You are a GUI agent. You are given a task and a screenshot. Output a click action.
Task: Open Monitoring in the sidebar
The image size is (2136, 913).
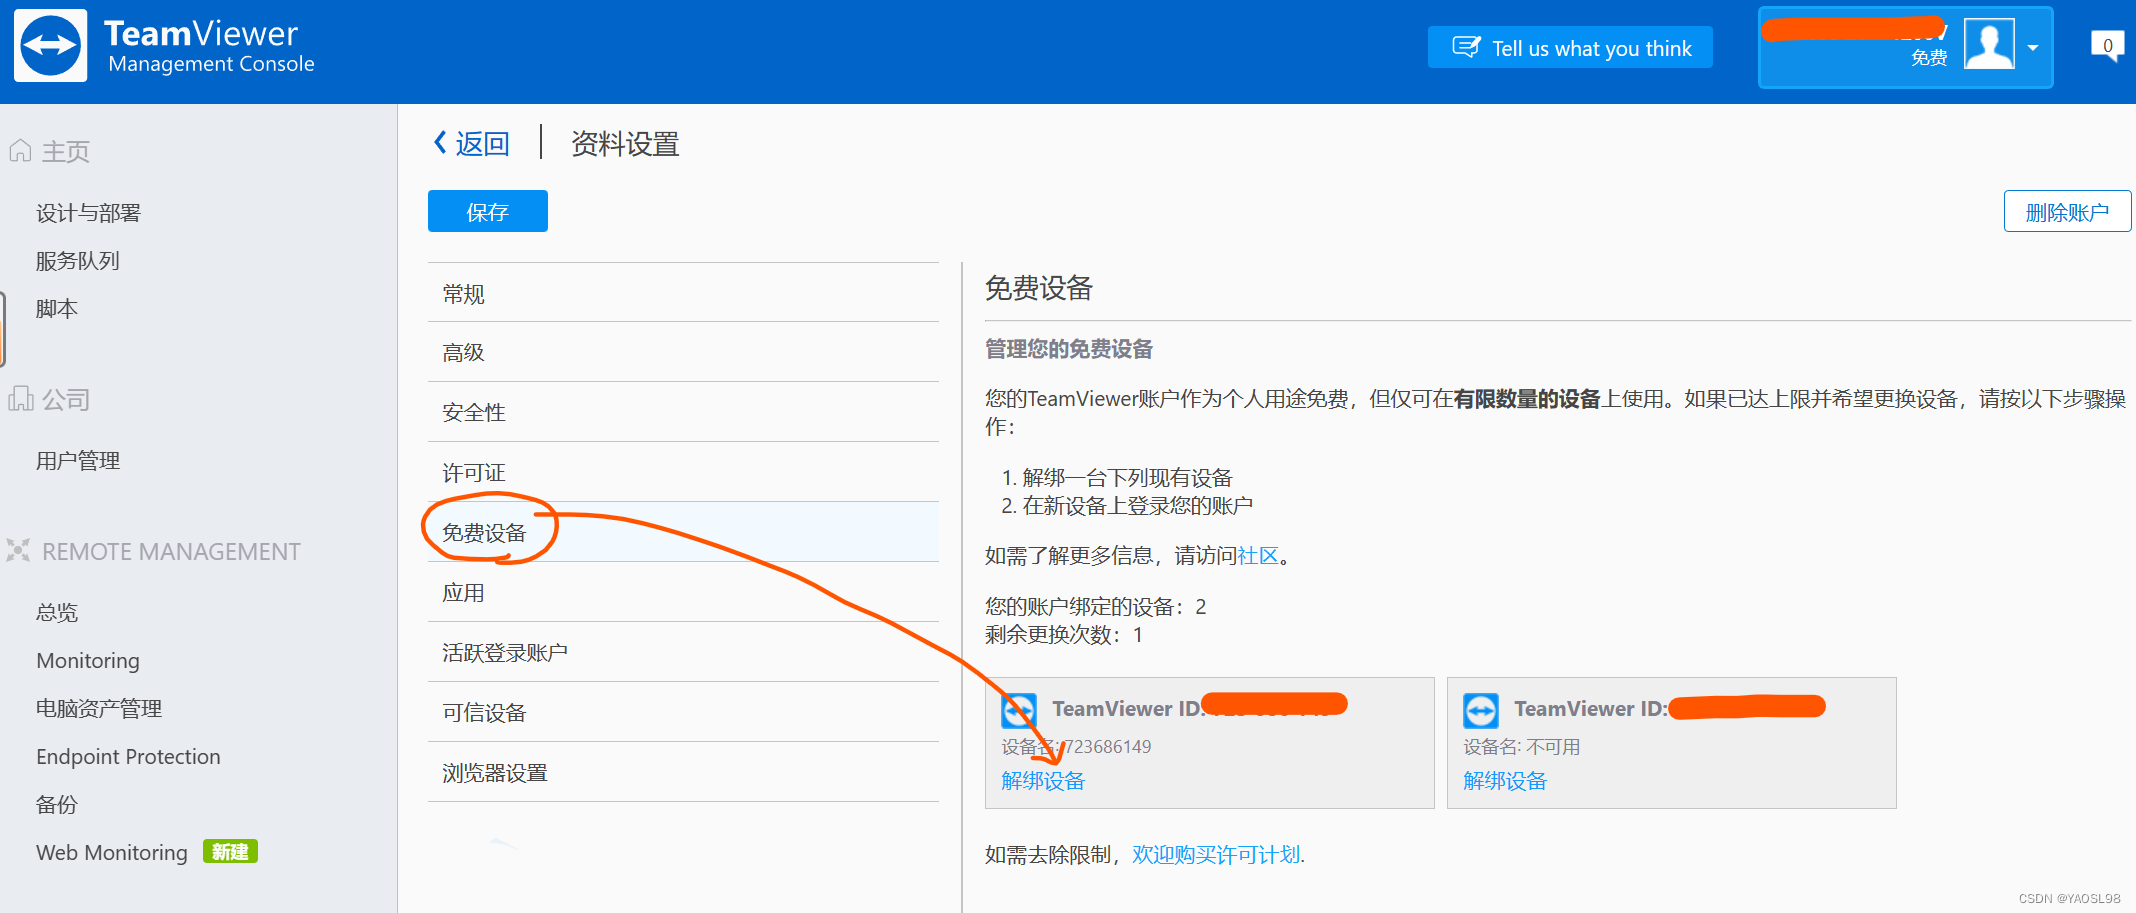(88, 661)
